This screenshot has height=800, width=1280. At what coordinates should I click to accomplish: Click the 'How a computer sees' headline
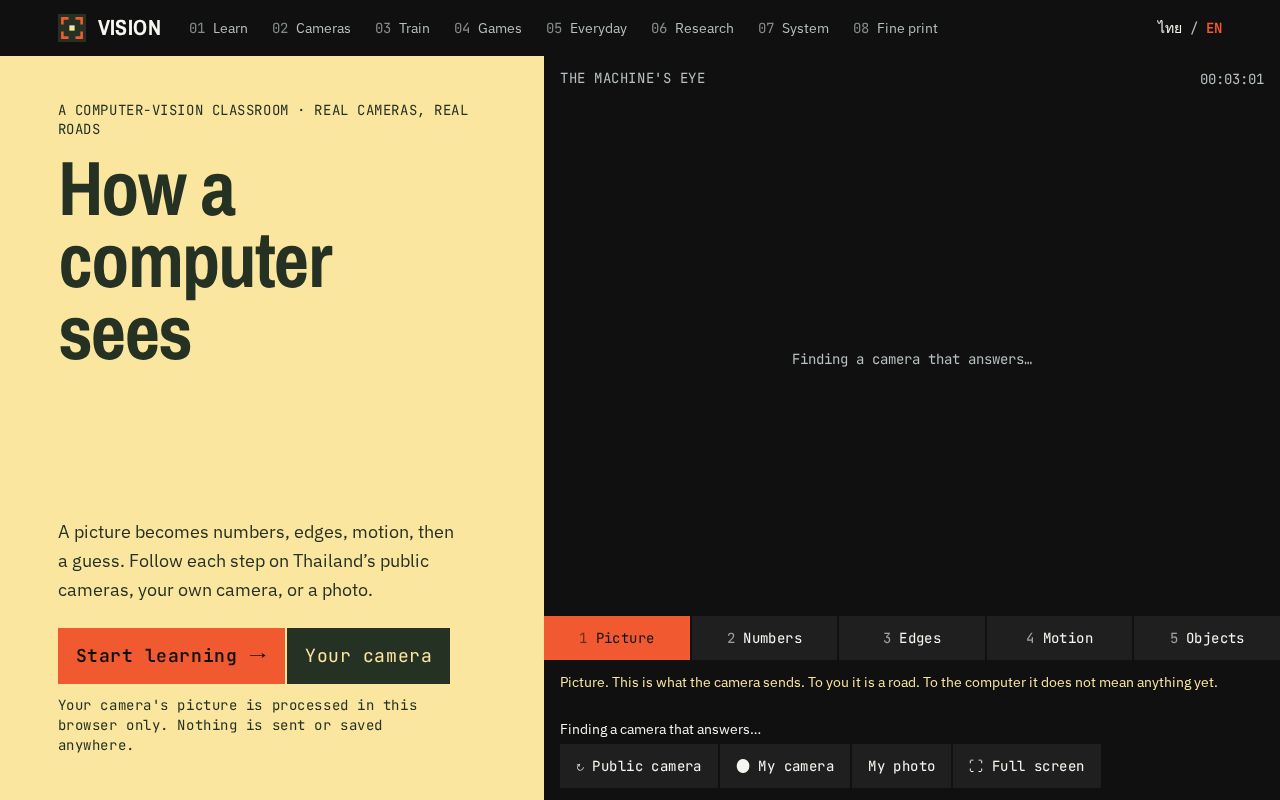coord(195,261)
